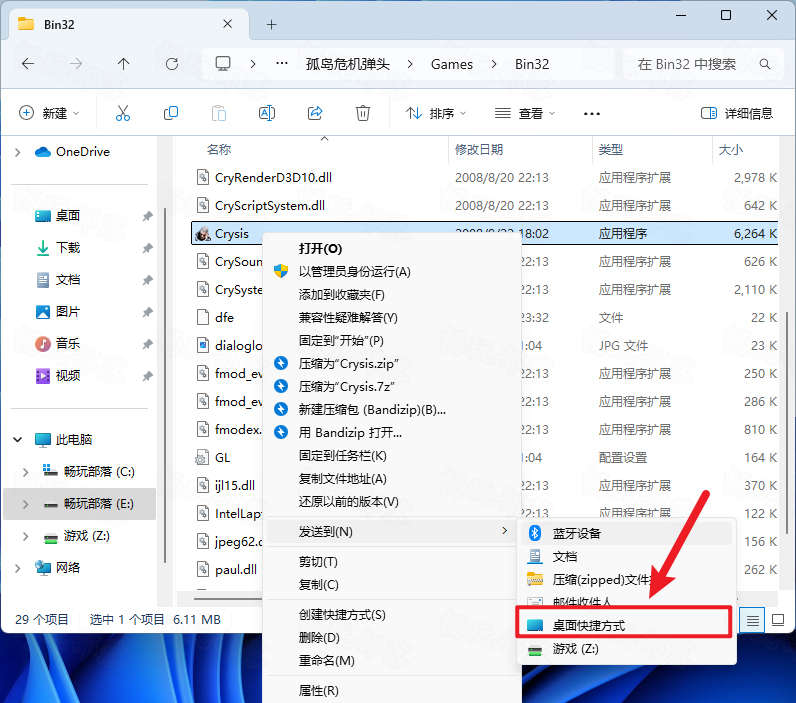This screenshot has height=703, width=796.
Task: Expand the 畅玩部落 (C:) drive node
Action: [x=25, y=472]
